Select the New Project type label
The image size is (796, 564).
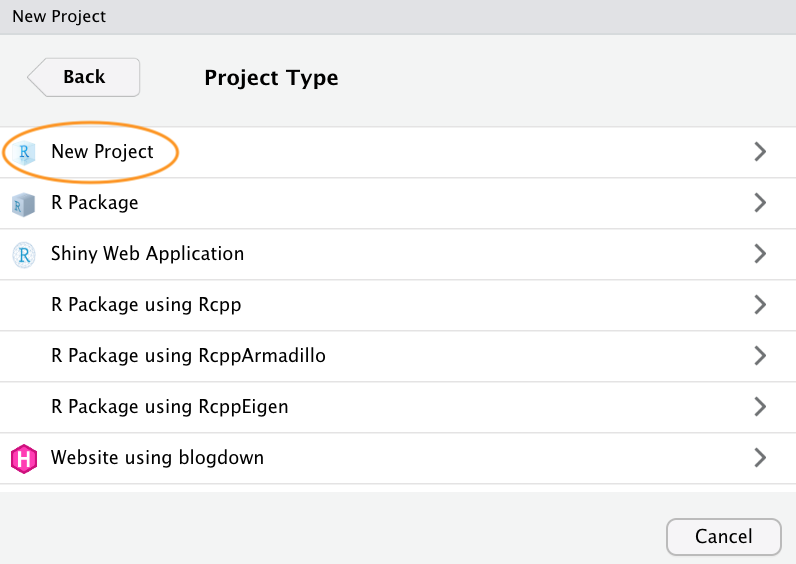pos(102,152)
